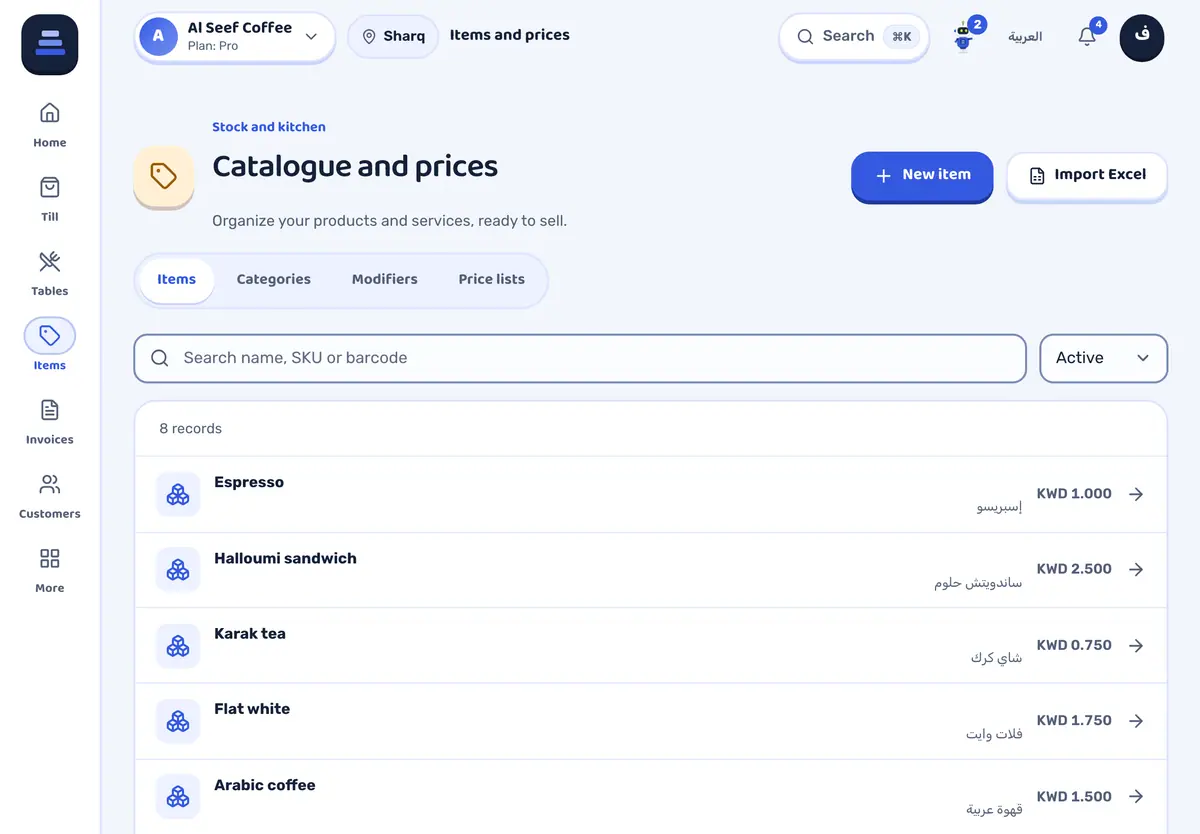Expand the Al Seef Coffee account dropdown
This screenshot has width=1200, height=834.
235,37
